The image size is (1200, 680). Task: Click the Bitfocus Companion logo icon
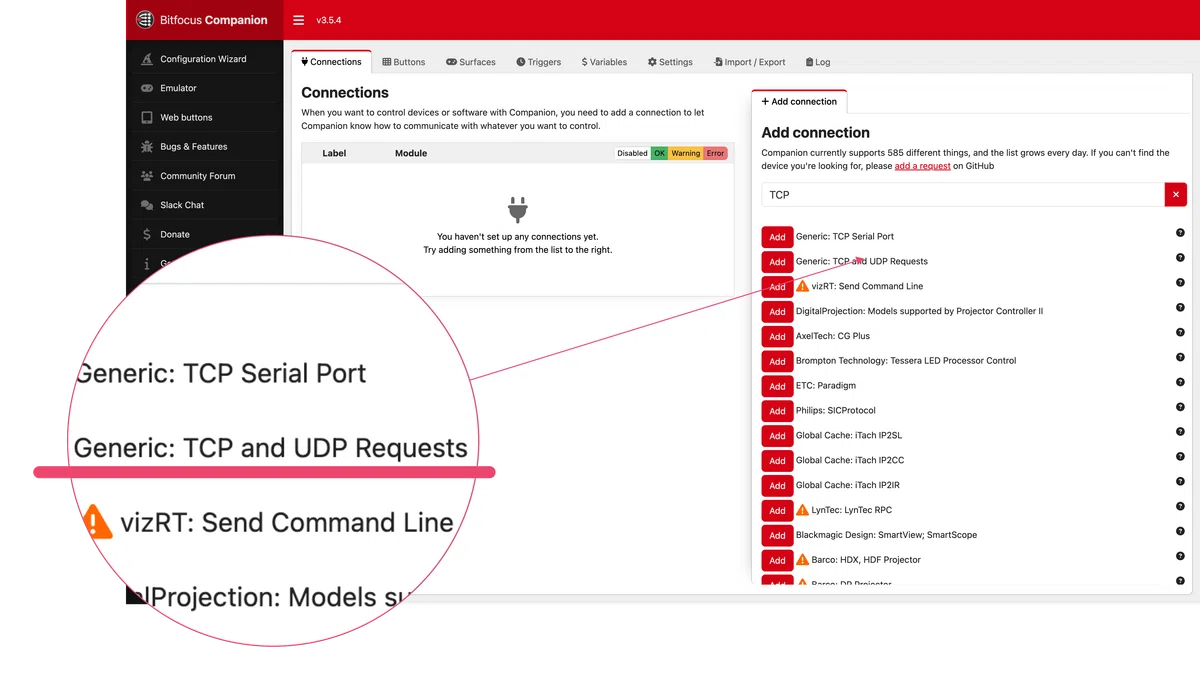(x=145, y=19)
